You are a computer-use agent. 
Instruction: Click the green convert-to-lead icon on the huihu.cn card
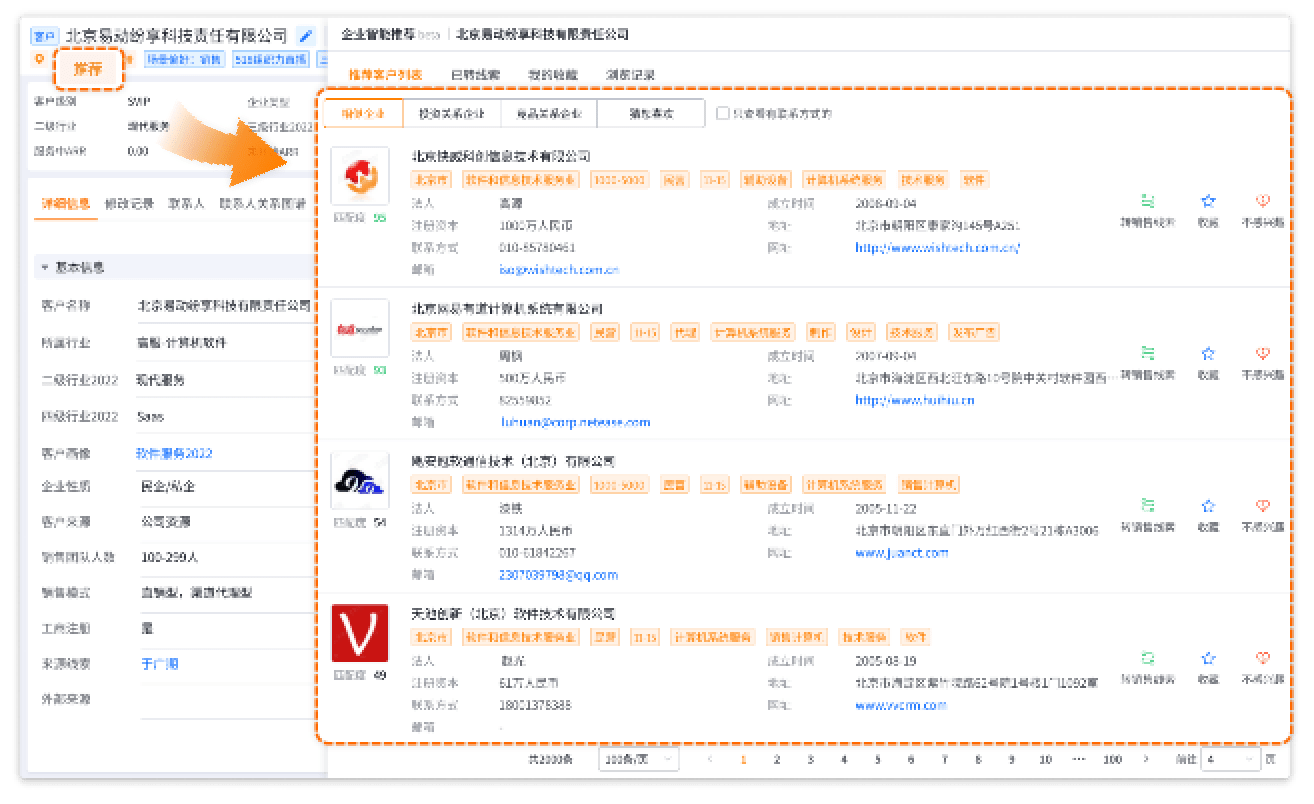(x=1147, y=354)
